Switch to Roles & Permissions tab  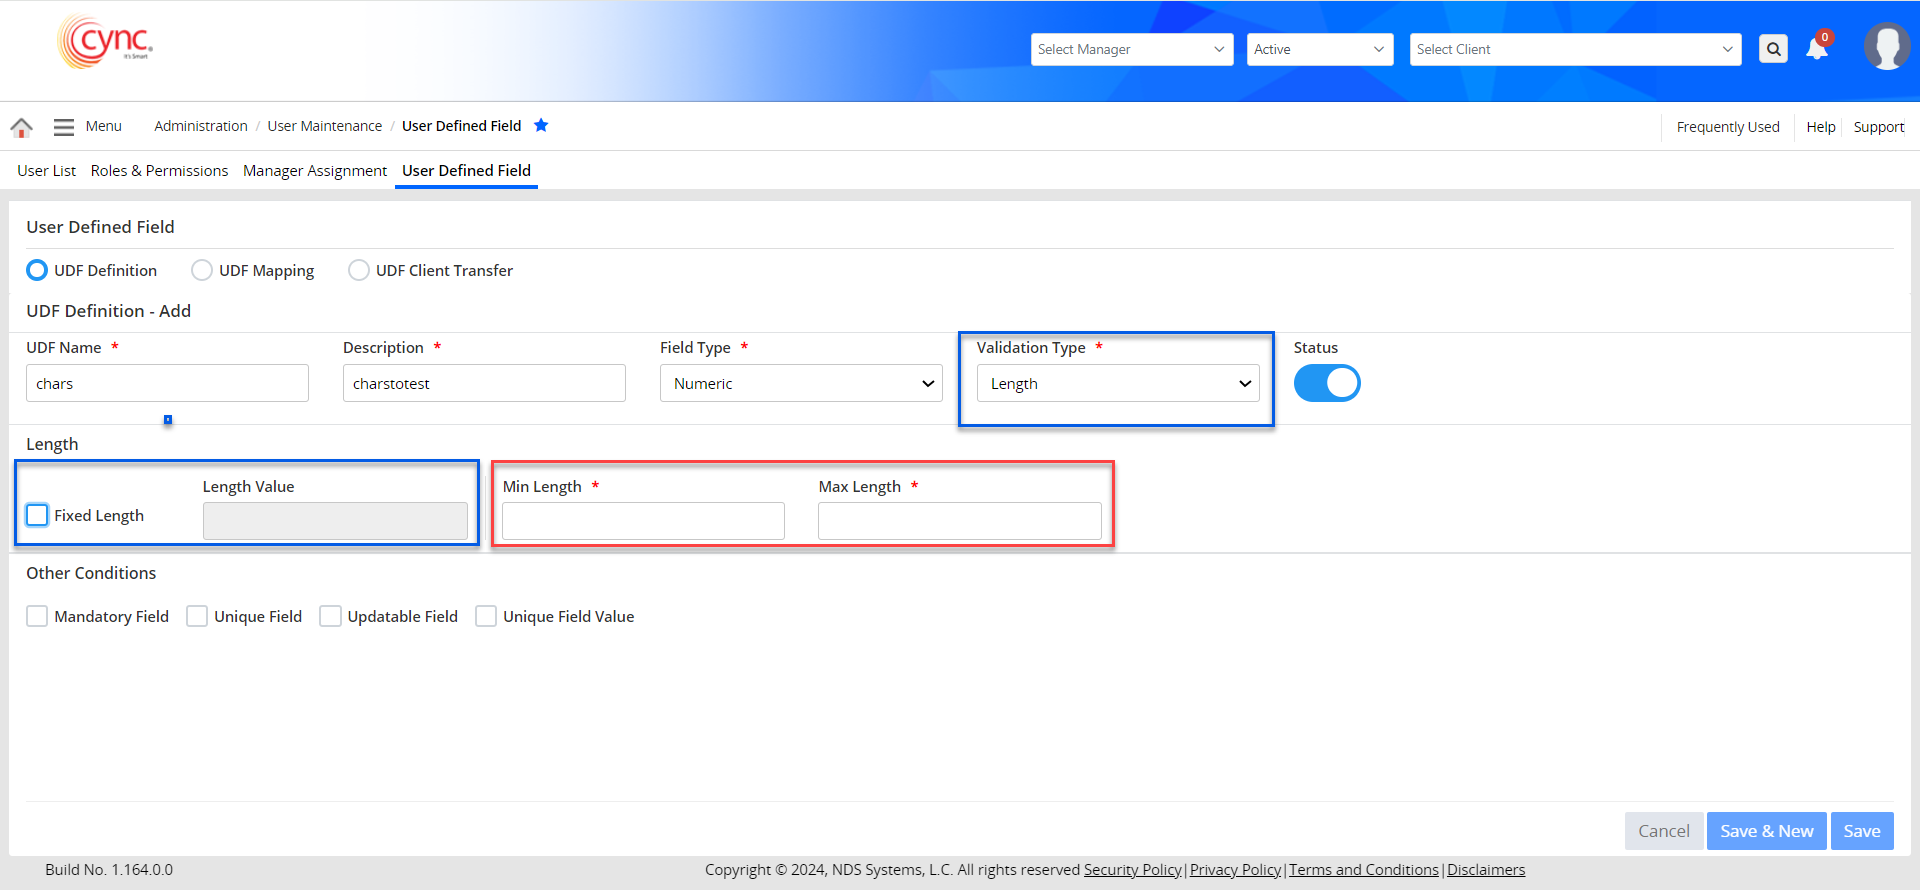tap(159, 171)
